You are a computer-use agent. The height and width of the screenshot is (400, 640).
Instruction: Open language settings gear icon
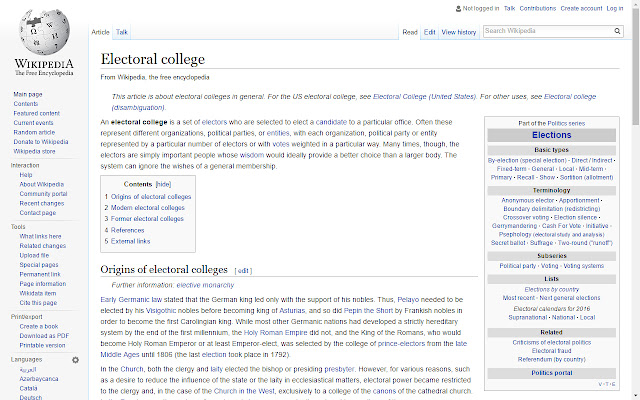[76, 358]
